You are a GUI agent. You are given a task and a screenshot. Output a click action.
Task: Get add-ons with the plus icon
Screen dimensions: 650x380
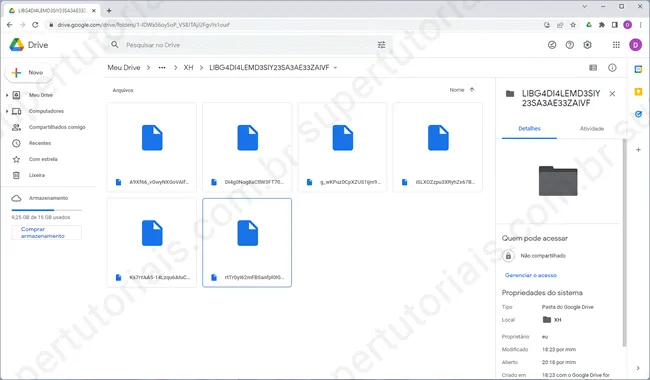pos(638,150)
